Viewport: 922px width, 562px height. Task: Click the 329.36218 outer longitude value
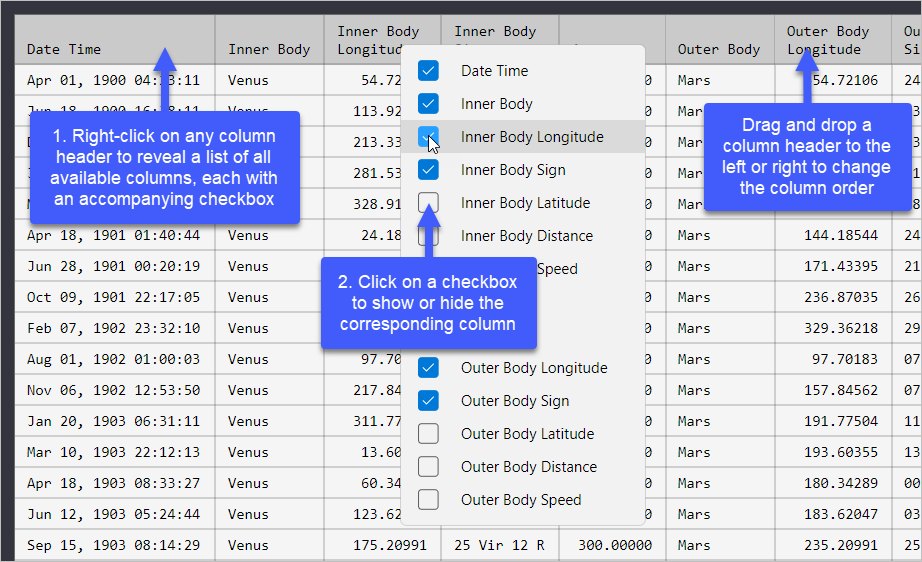(x=841, y=328)
